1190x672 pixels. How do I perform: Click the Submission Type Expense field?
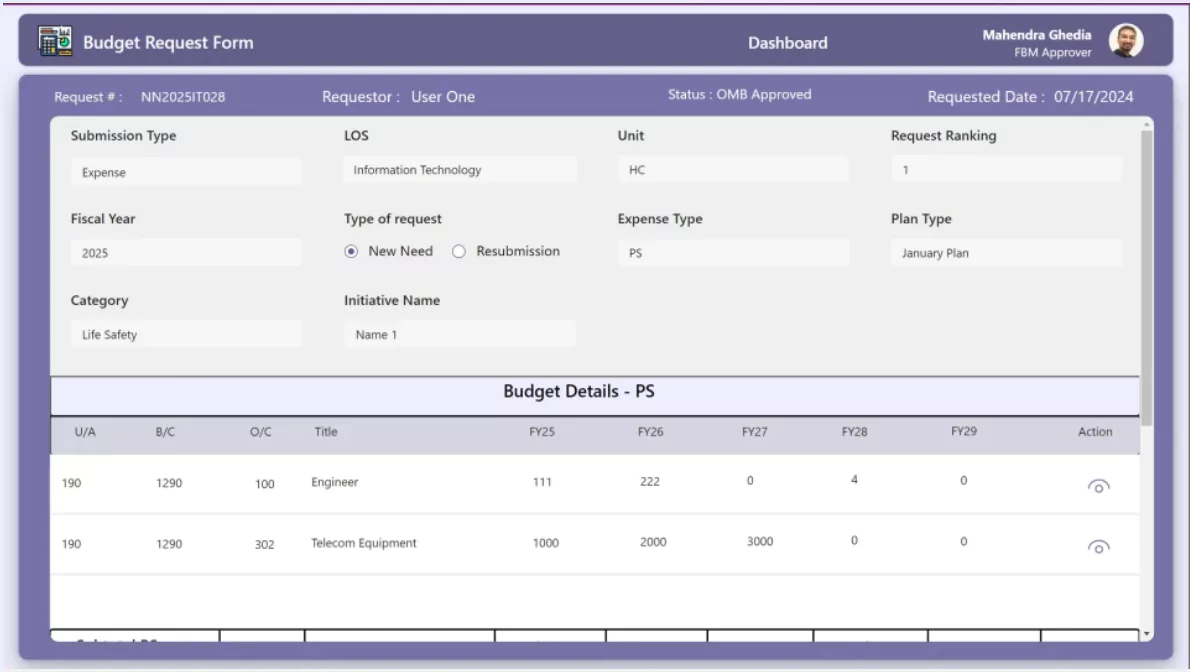(186, 171)
